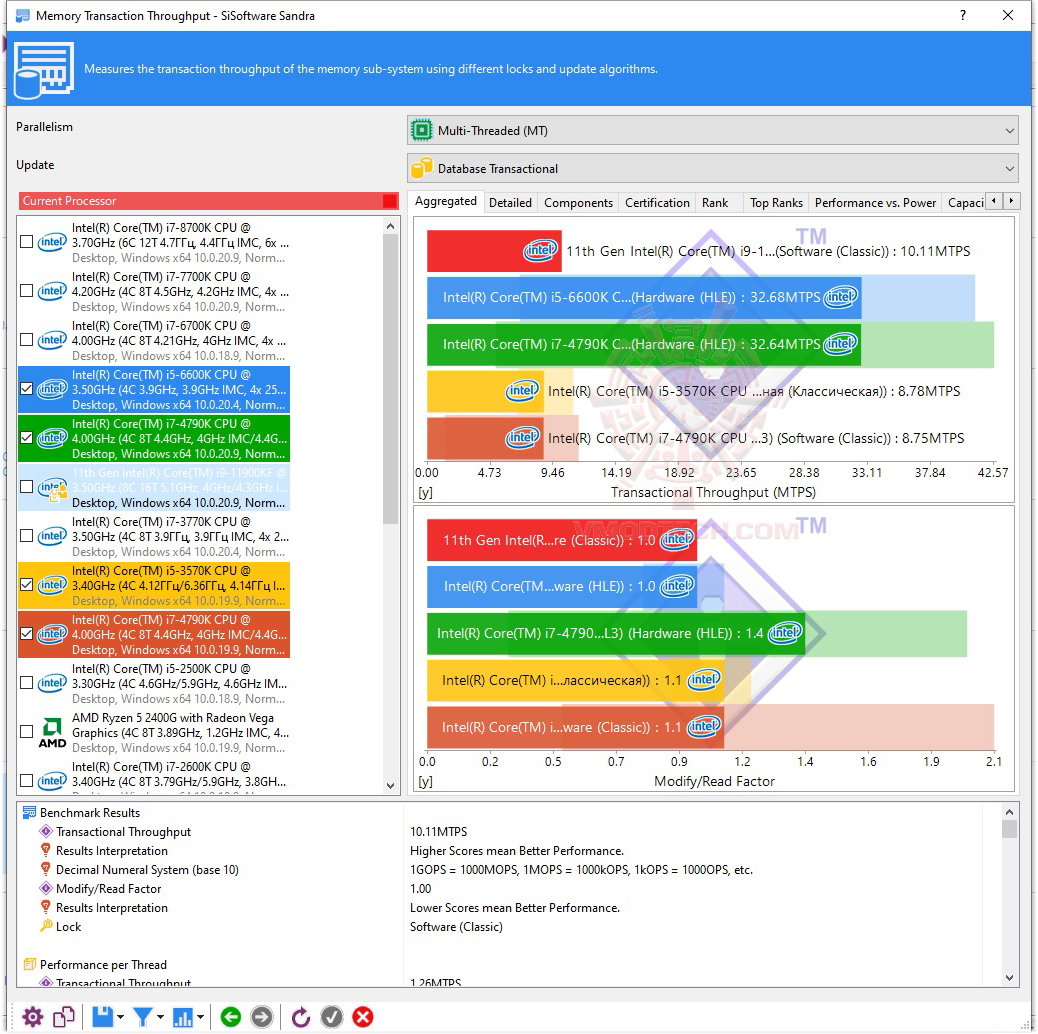The image size is (1038, 1034).
Task: Click the Transactional Throughput diamond icon
Action: click(46, 831)
